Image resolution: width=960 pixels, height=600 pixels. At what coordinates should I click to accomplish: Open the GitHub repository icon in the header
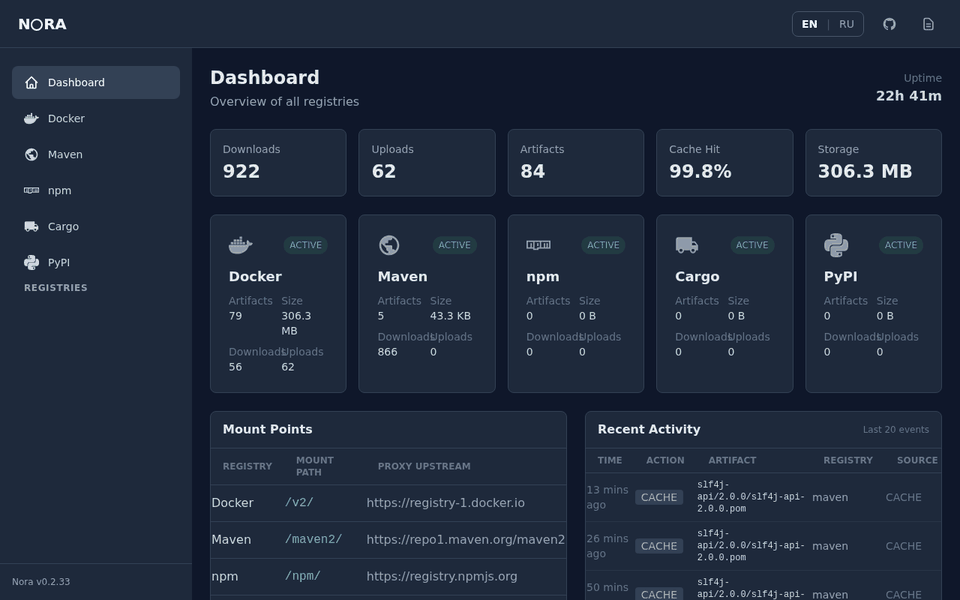point(889,23)
